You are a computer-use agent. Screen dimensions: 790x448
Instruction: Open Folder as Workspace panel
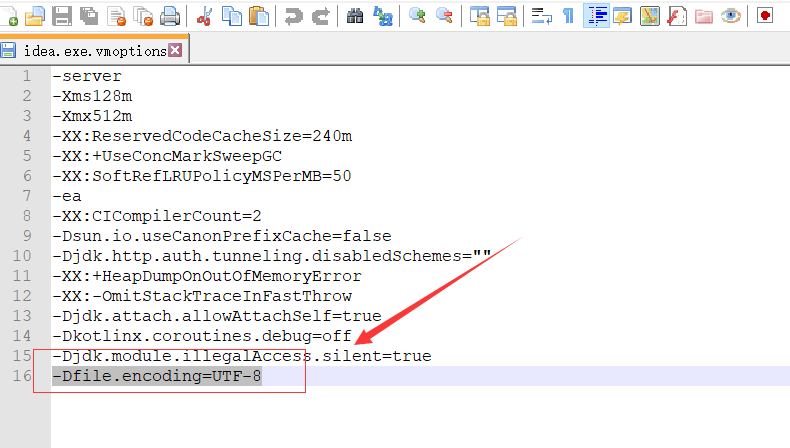703,16
